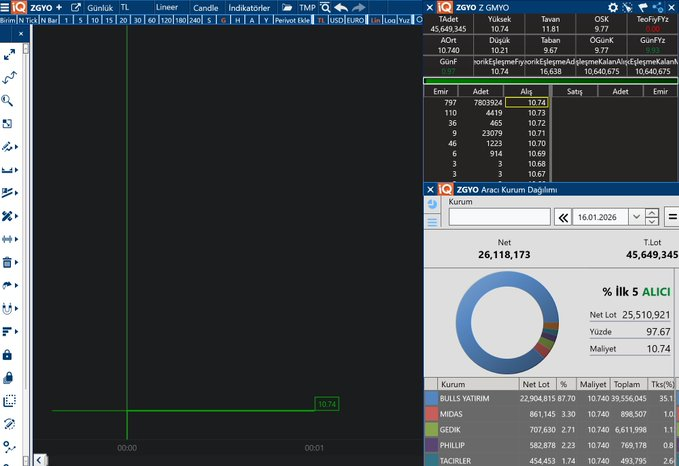Select the 60 minute period
Image resolution: width=679 pixels, height=466 pixels.
tap(152, 20)
